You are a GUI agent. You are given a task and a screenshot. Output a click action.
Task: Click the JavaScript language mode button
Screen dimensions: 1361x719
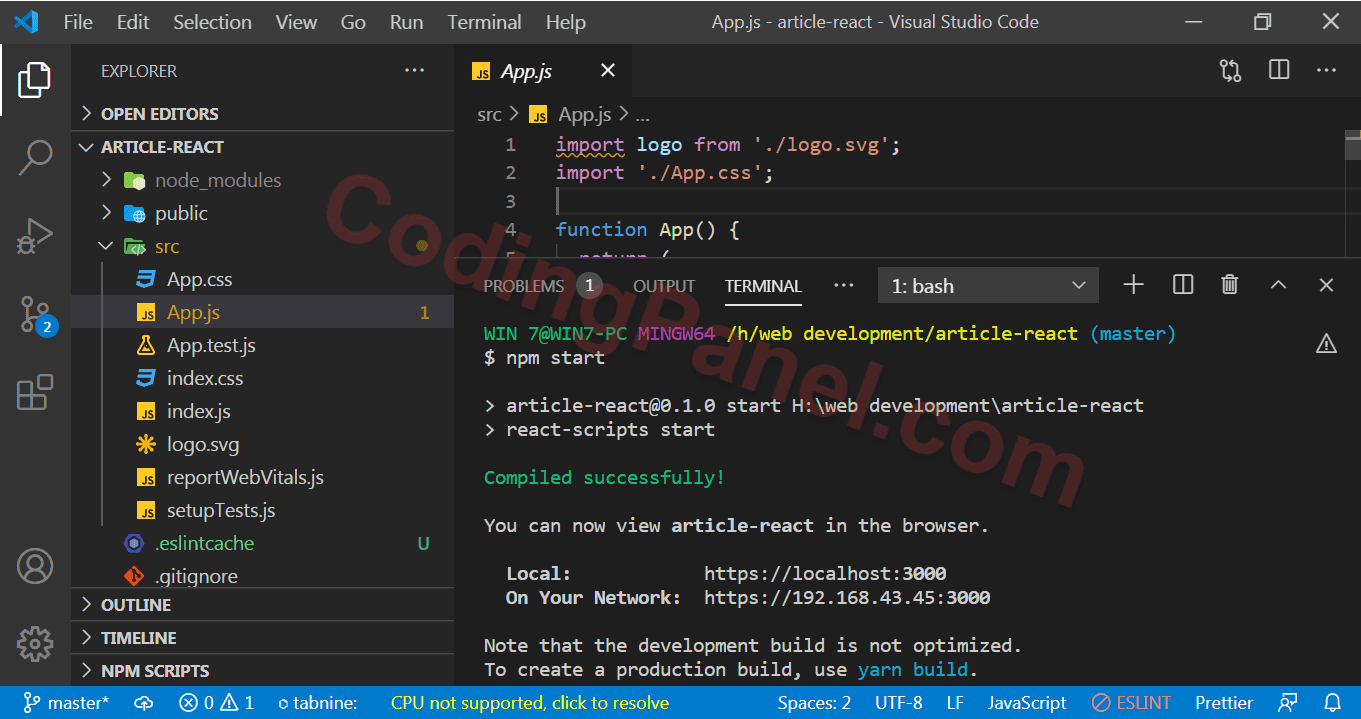(x=1027, y=703)
